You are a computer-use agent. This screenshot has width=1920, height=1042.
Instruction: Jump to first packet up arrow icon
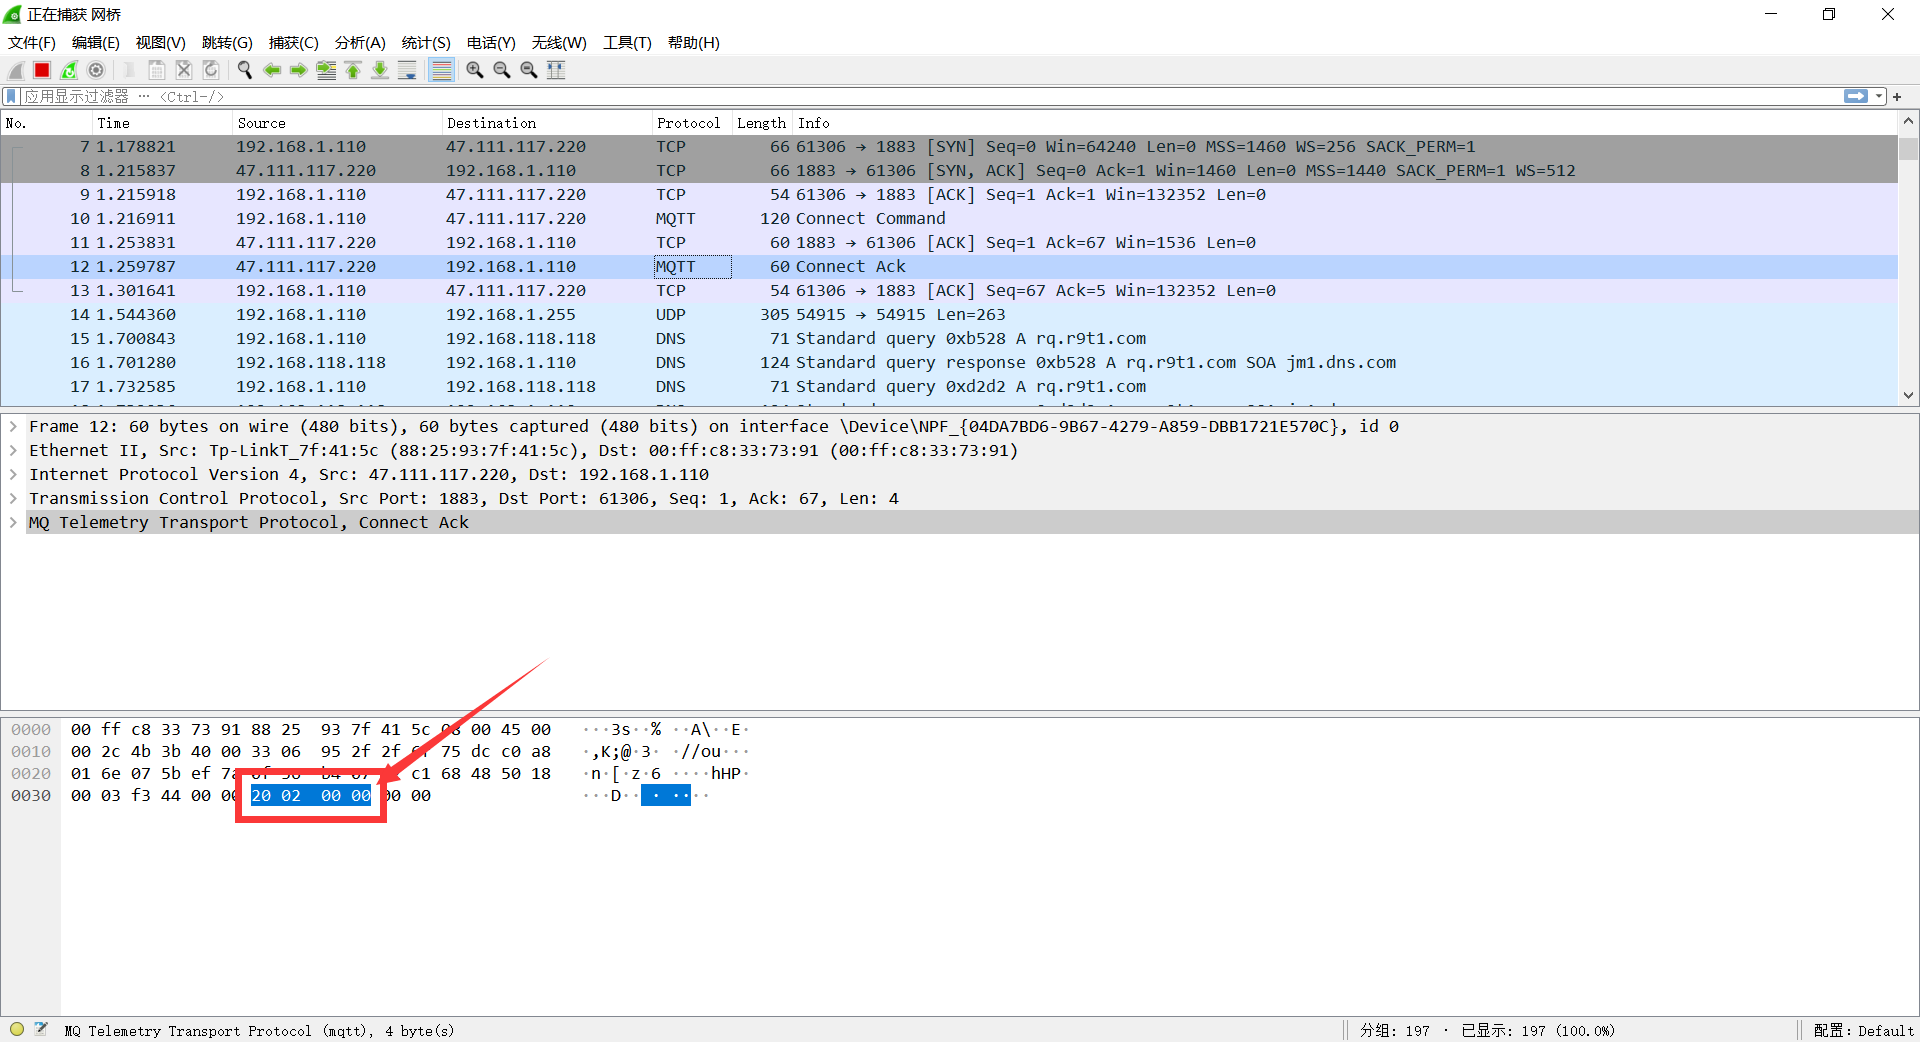point(353,70)
